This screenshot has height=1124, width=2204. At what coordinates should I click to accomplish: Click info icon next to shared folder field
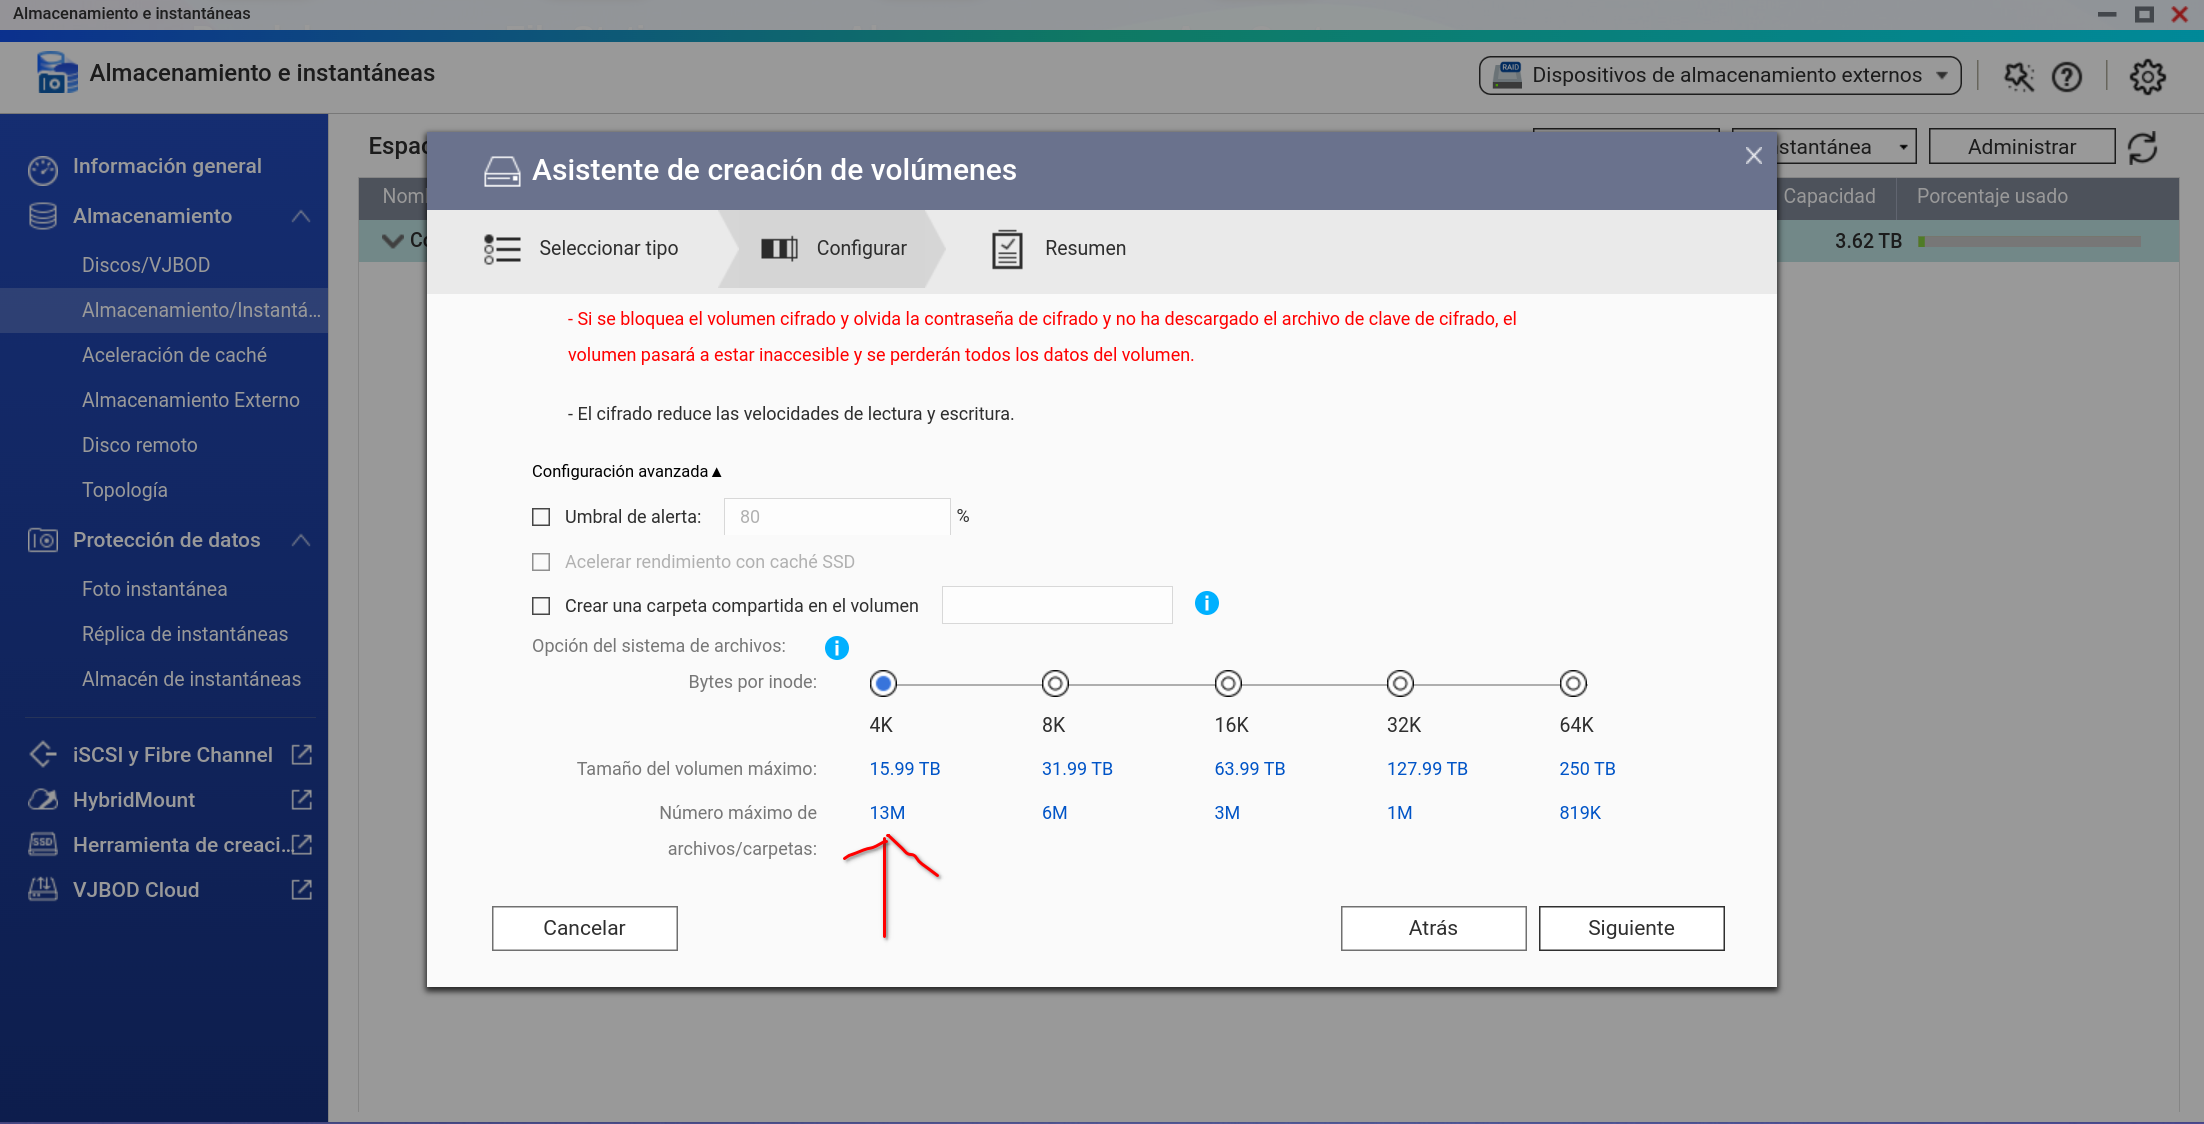(x=1206, y=603)
